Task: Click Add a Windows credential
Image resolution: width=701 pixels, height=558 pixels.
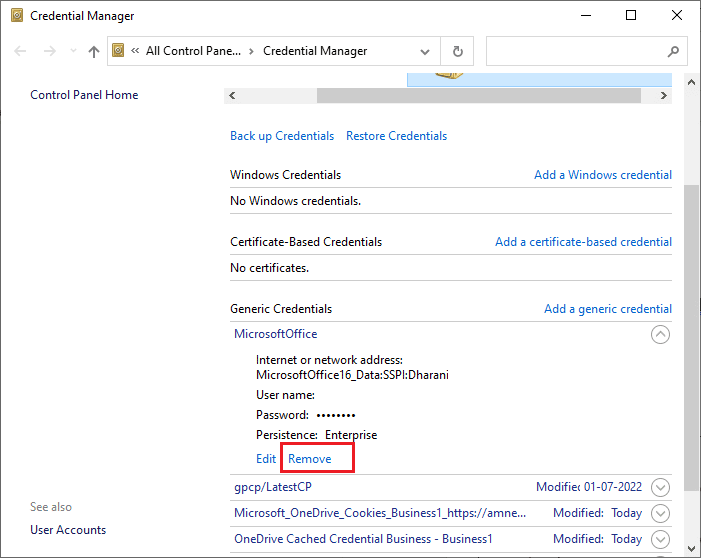Action: pyautogui.click(x=603, y=175)
